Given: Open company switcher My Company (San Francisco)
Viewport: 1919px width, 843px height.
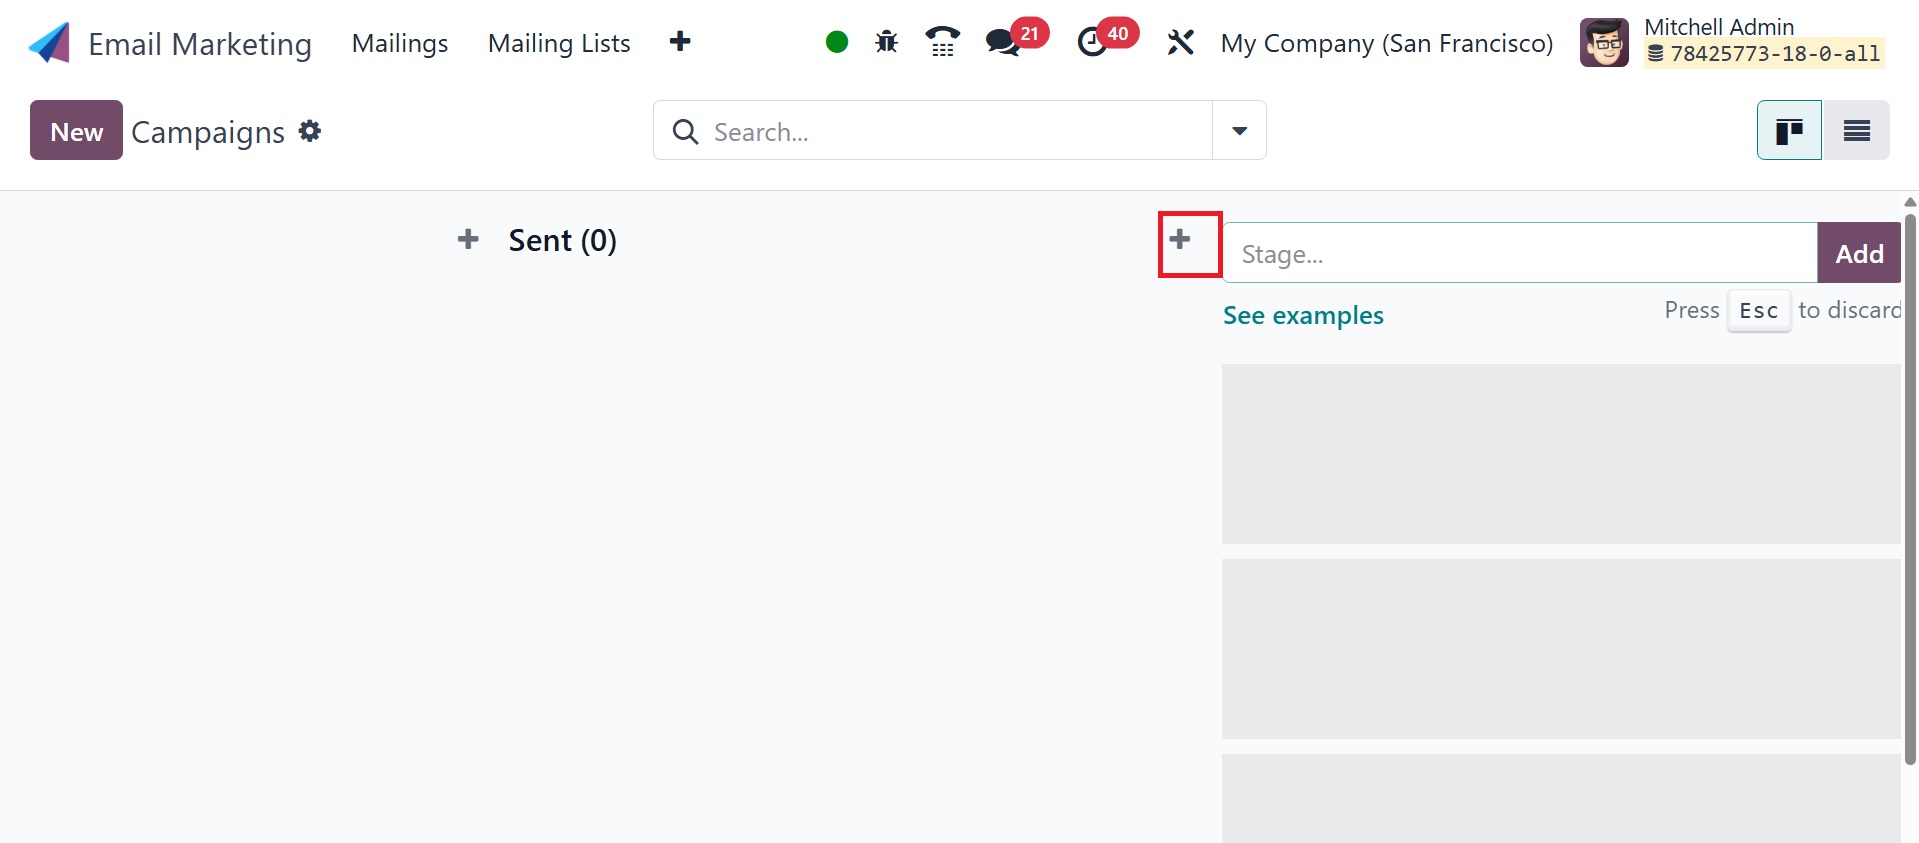Looking at the screenshot, I should [x=1386, y=43].
